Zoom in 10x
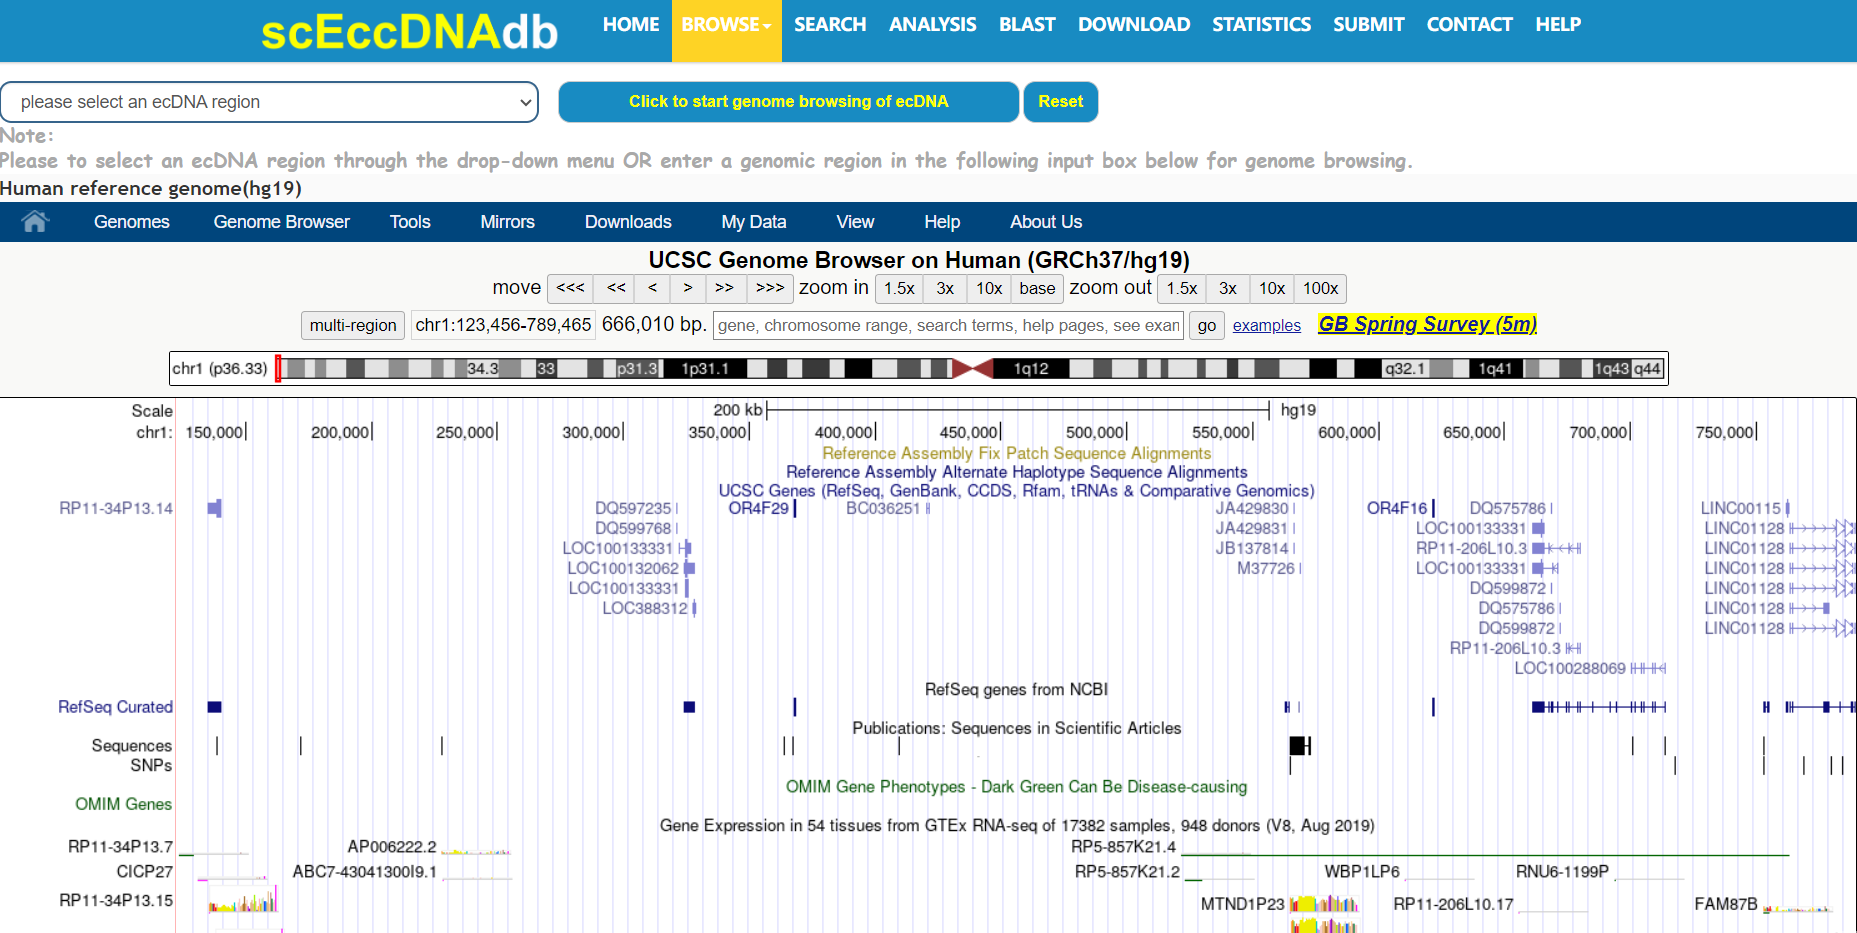 (x=989, y=288)
